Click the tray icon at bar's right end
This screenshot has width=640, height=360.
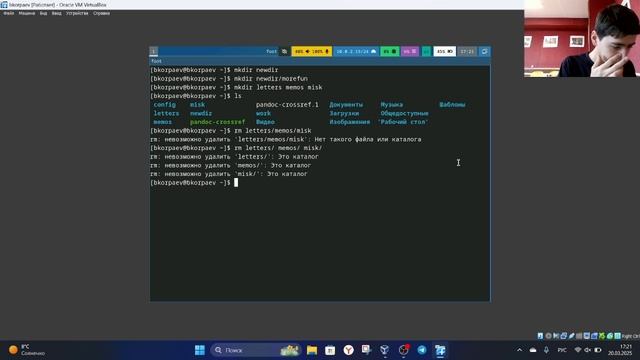pos(484,51)
